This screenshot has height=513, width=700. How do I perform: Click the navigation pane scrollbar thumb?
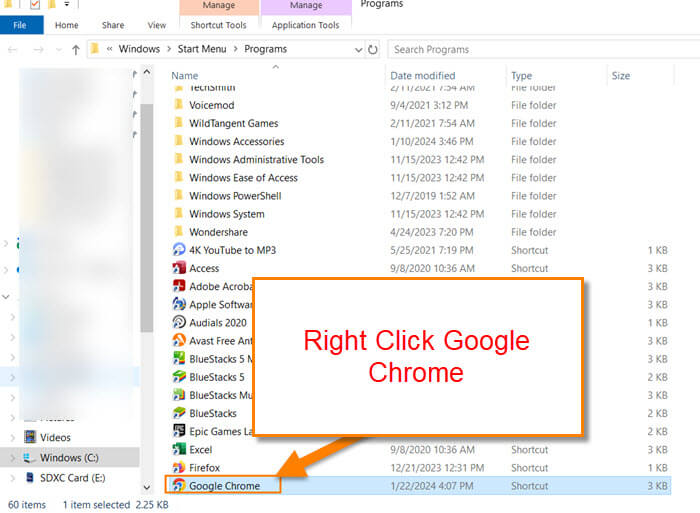(146, 218)
